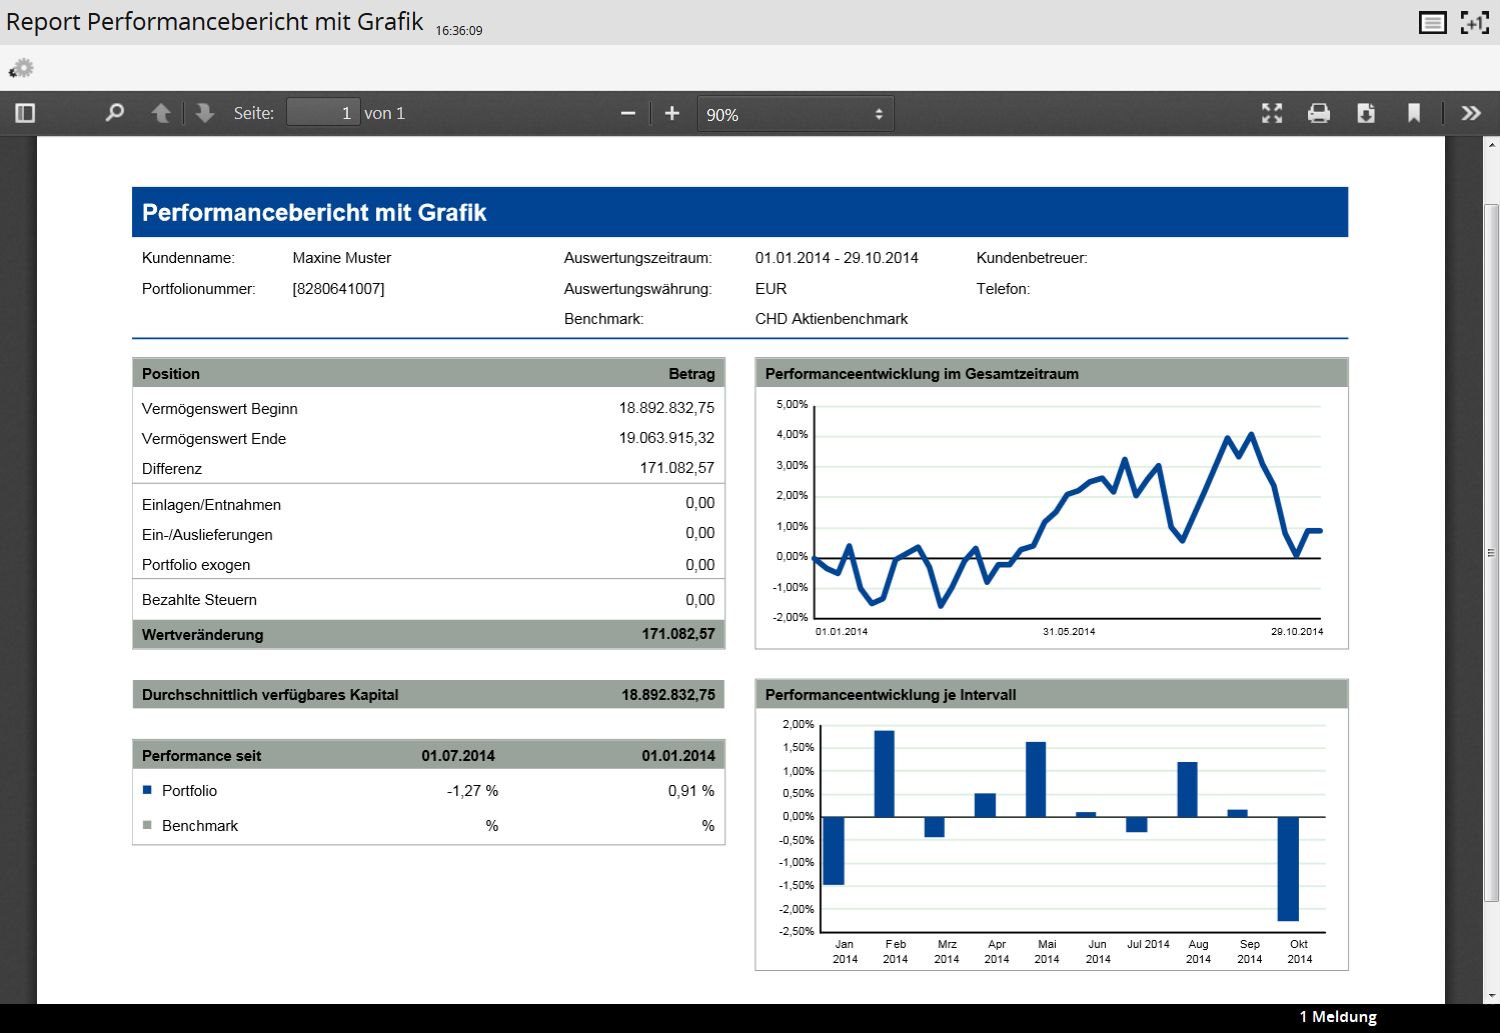Click the page number input field
The height and width of the screenshot is (1033, 1500).
coord(322,113)
